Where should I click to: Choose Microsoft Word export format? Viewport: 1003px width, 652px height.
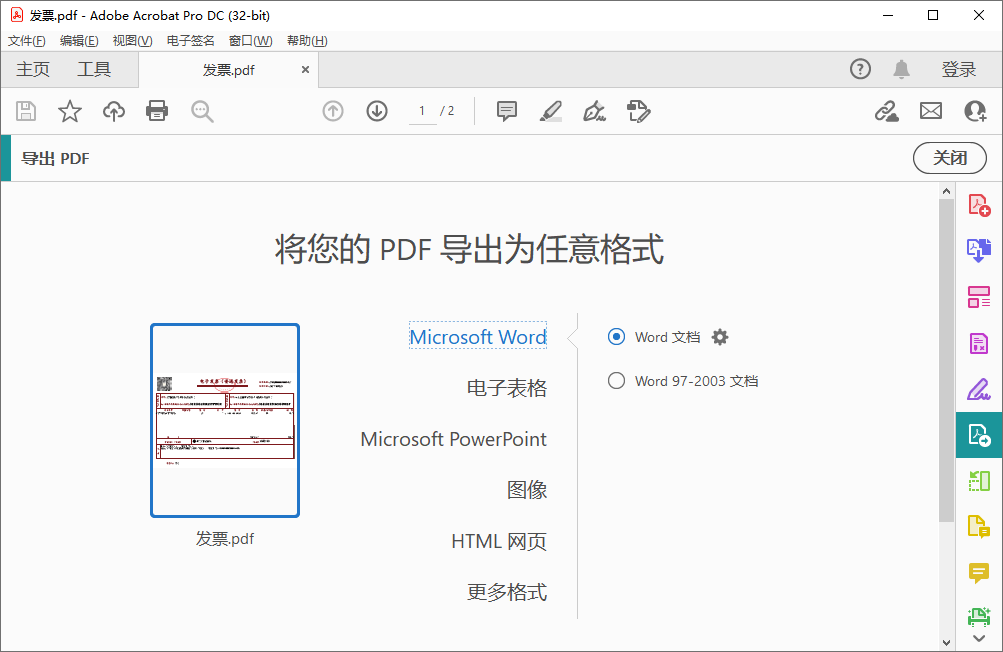coord(478,337)
